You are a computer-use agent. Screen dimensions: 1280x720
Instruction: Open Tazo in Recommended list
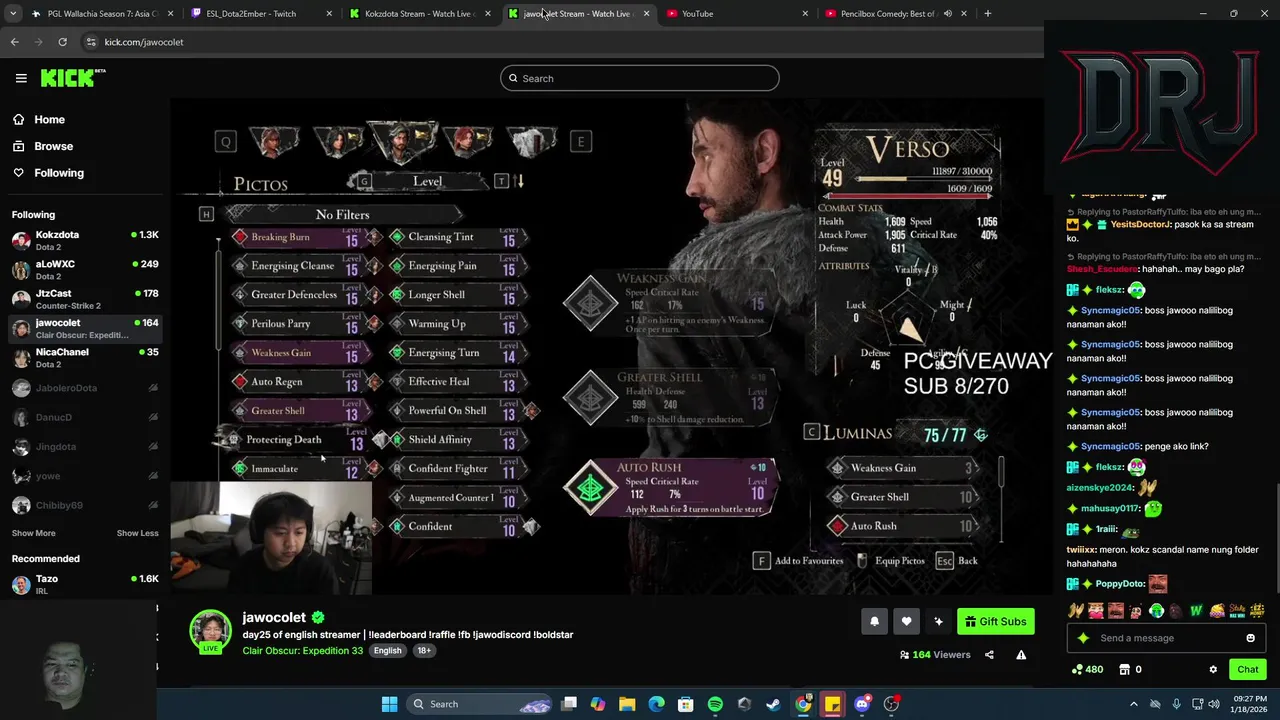(85, 584)
